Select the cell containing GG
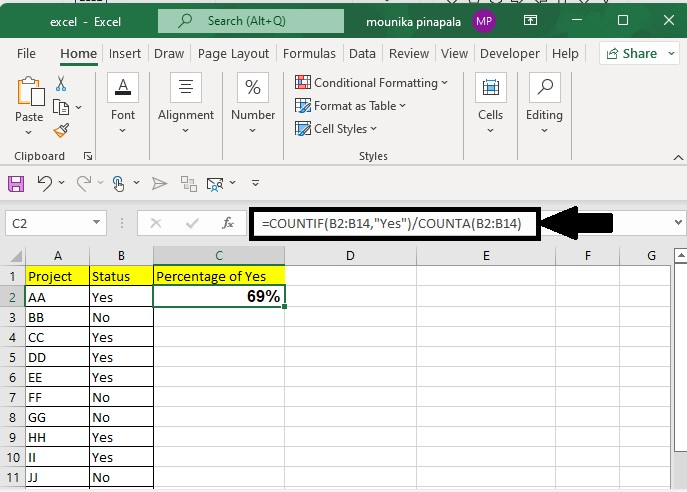Viewport: 687px width, 492px height. coord(57,418)
